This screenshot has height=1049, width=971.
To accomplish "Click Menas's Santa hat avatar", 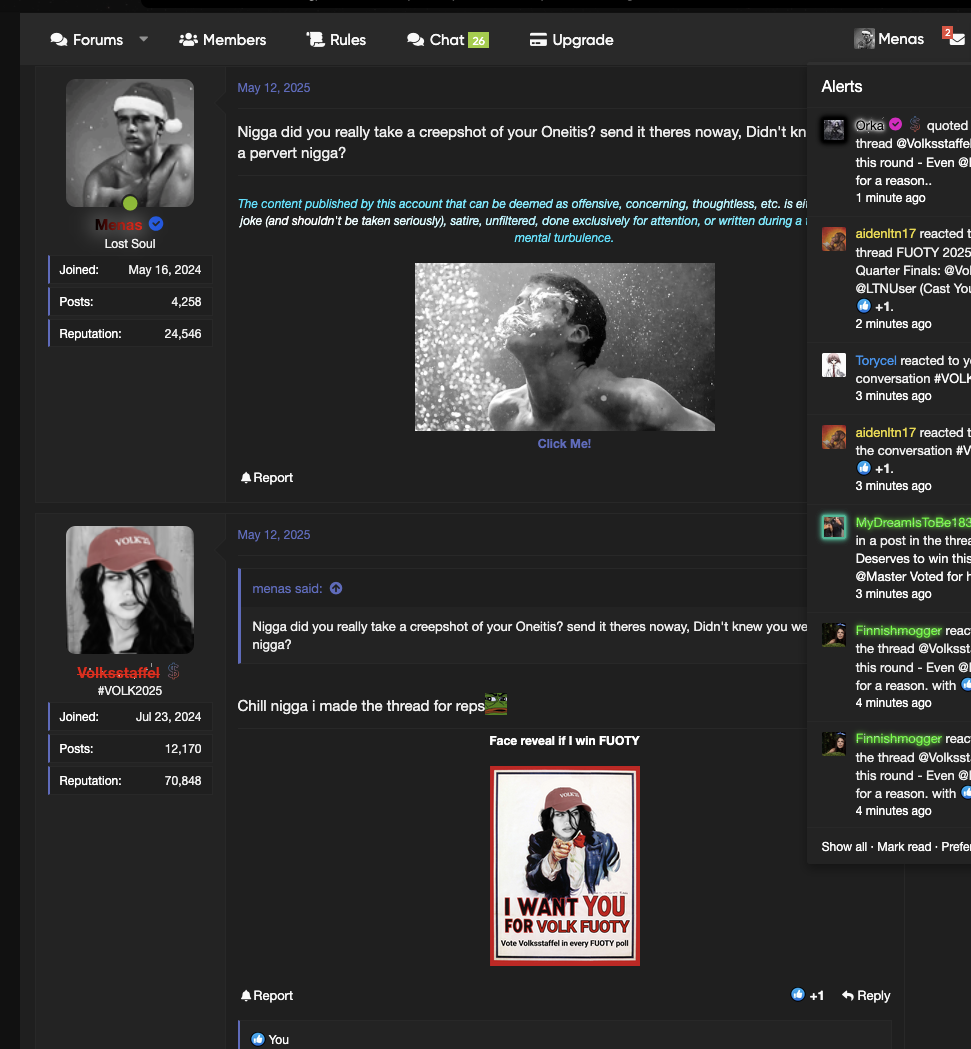I will coord(130,143).
